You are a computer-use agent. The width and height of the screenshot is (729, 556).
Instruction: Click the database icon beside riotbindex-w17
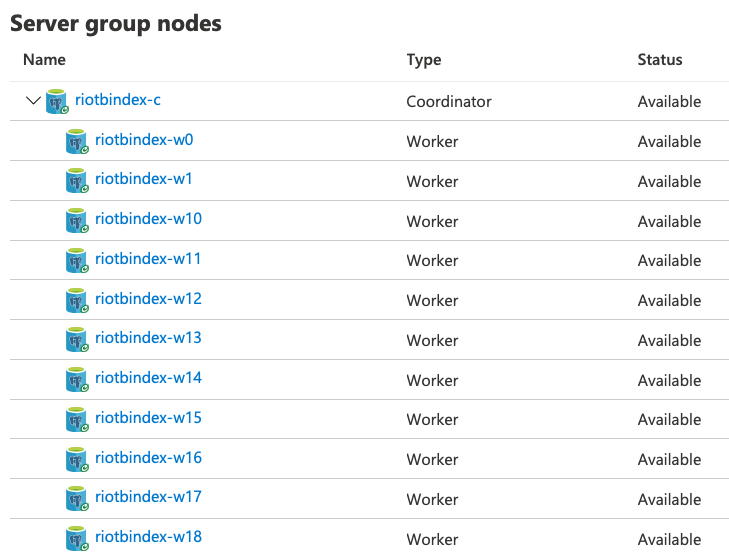tap(77, 499)
